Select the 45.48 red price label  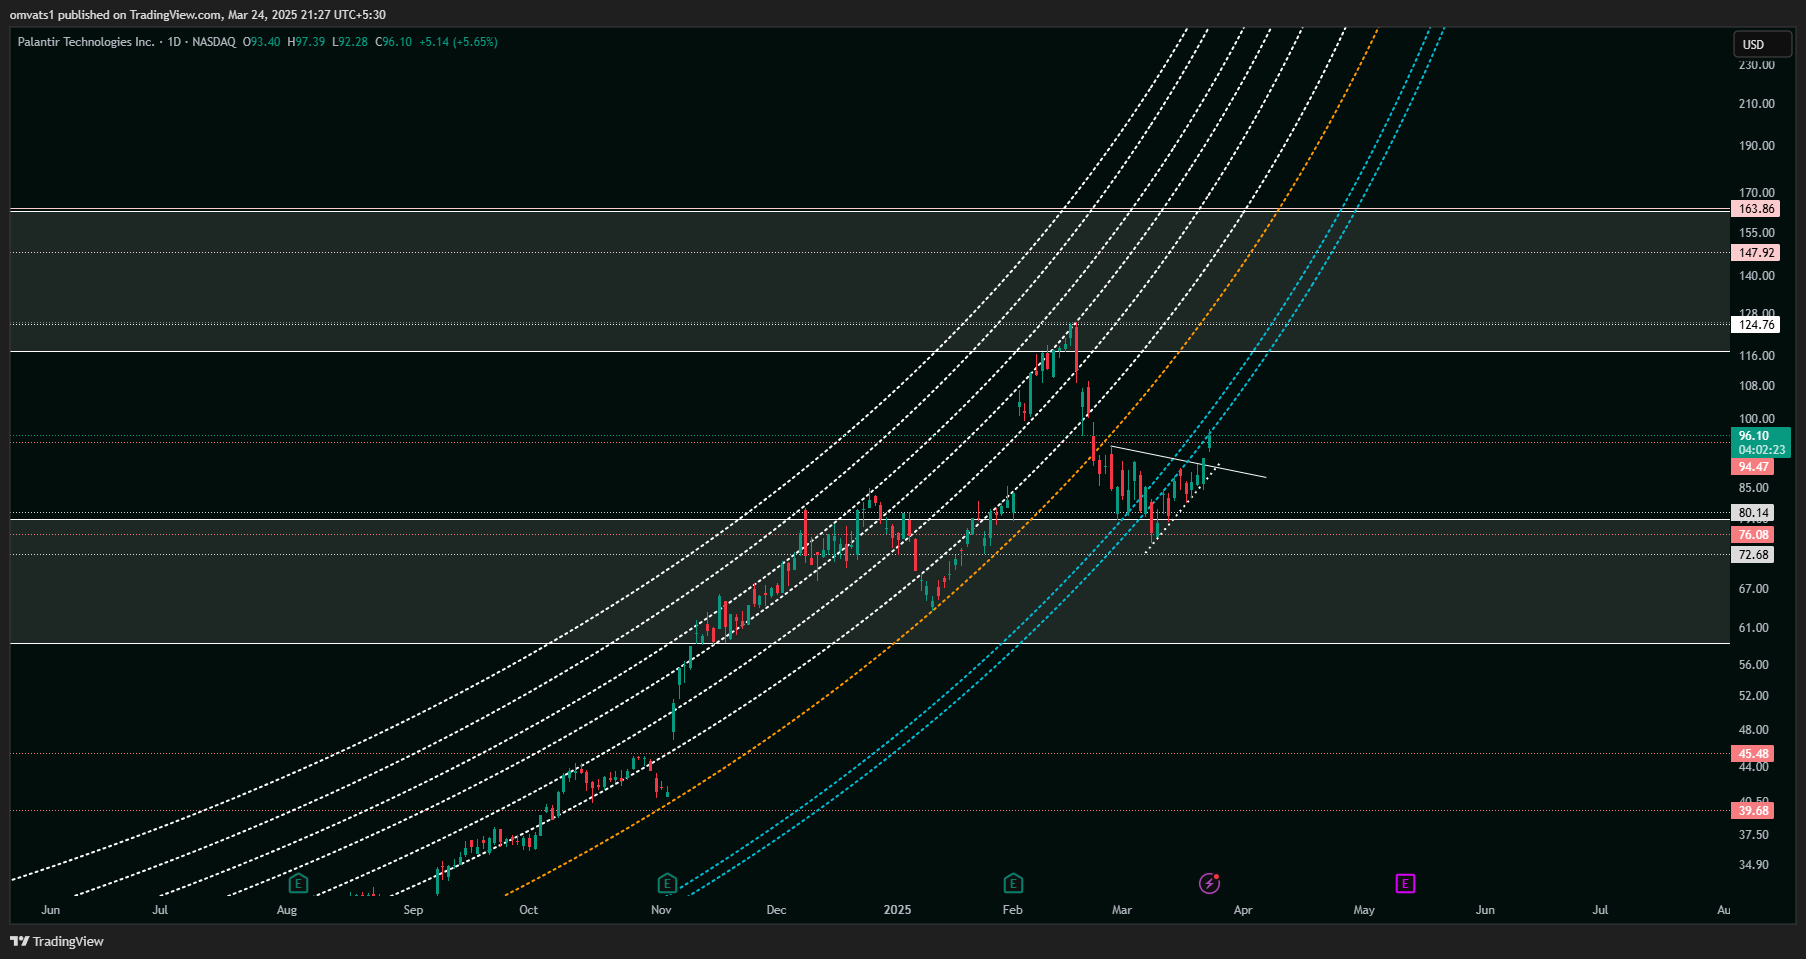pos(1753,754)
